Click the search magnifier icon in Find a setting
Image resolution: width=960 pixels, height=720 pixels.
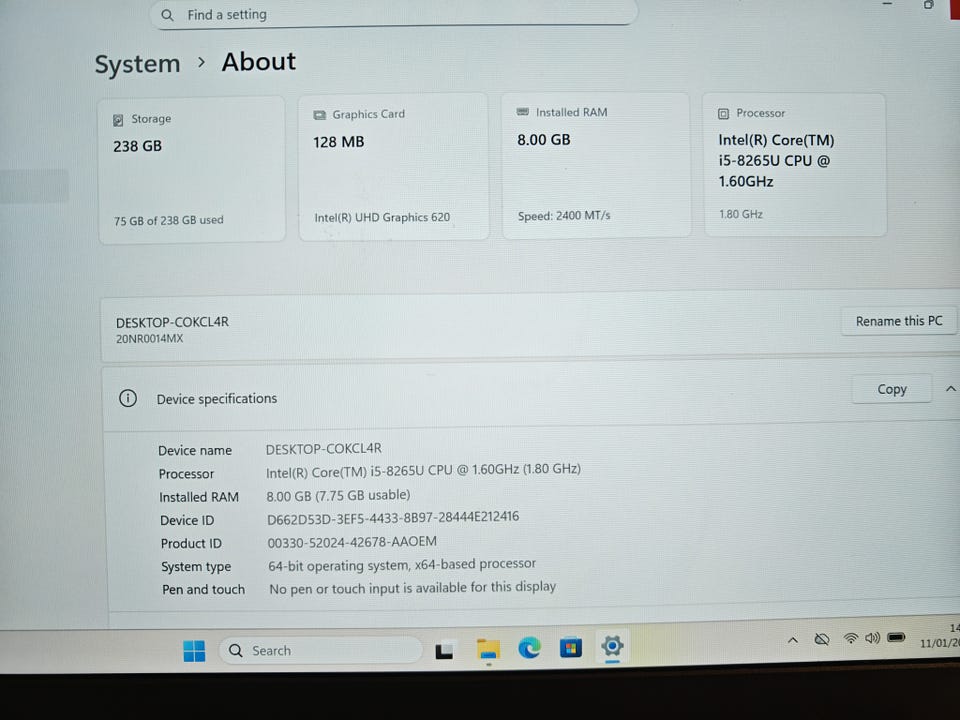[x=167, y=15]
